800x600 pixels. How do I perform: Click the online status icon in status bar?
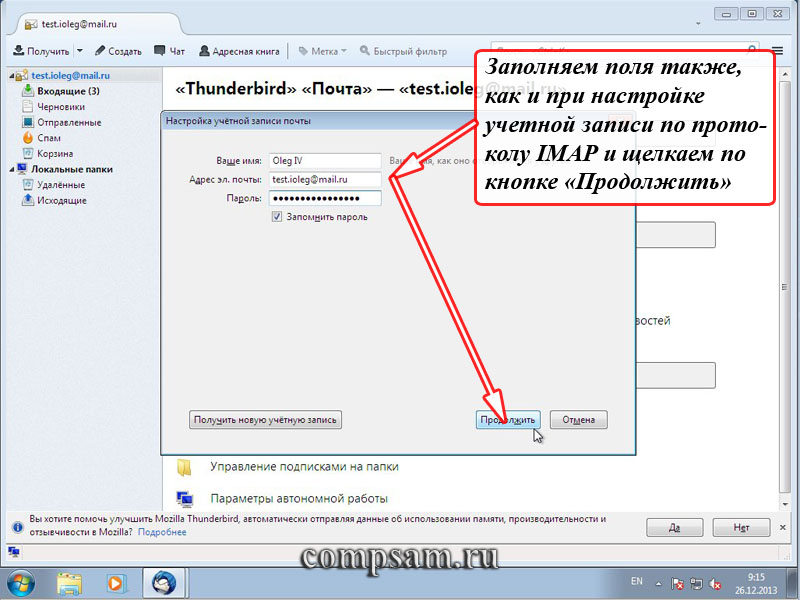coord(14,552)
